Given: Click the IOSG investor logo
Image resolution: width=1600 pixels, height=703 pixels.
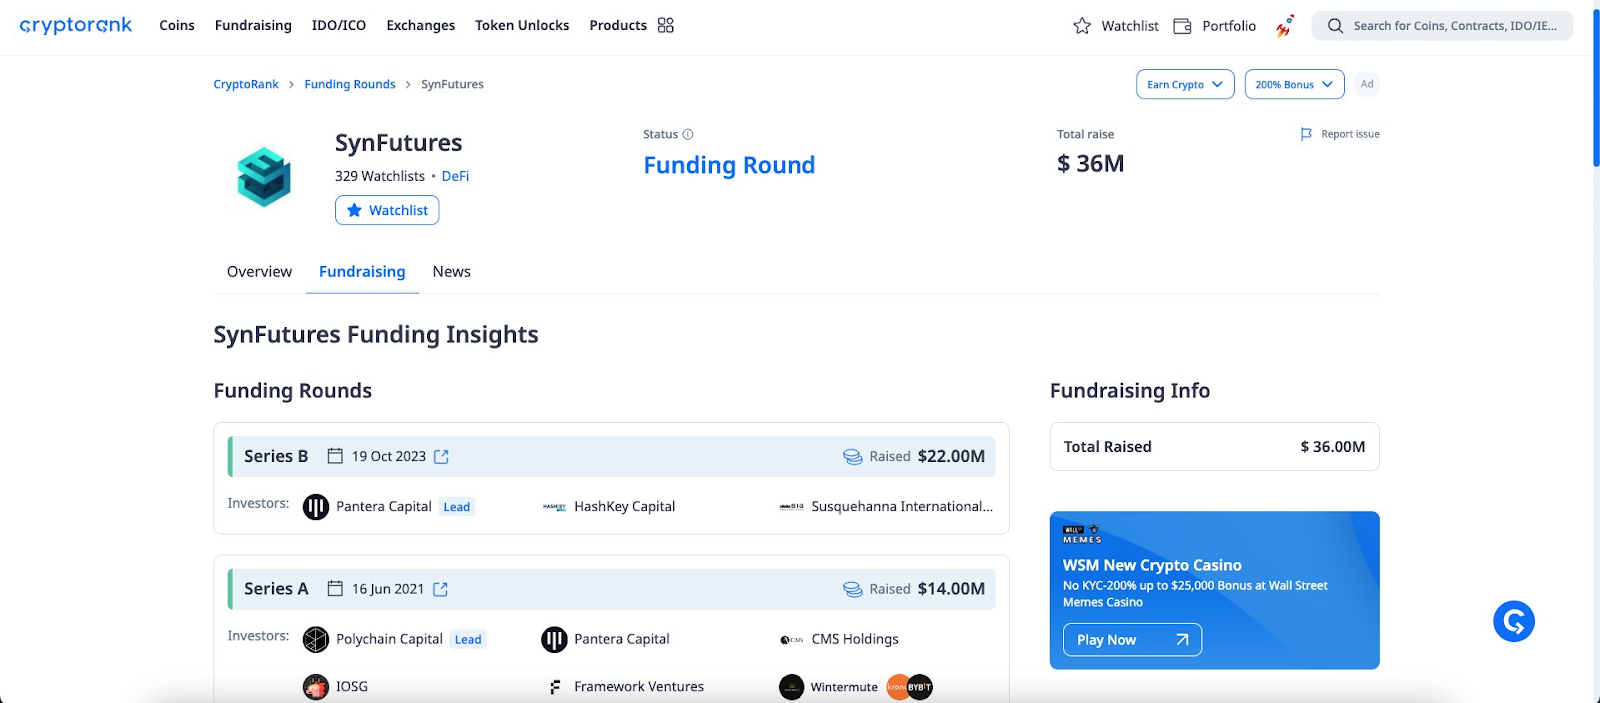Looking at the screenshot, I should point(316,687).
